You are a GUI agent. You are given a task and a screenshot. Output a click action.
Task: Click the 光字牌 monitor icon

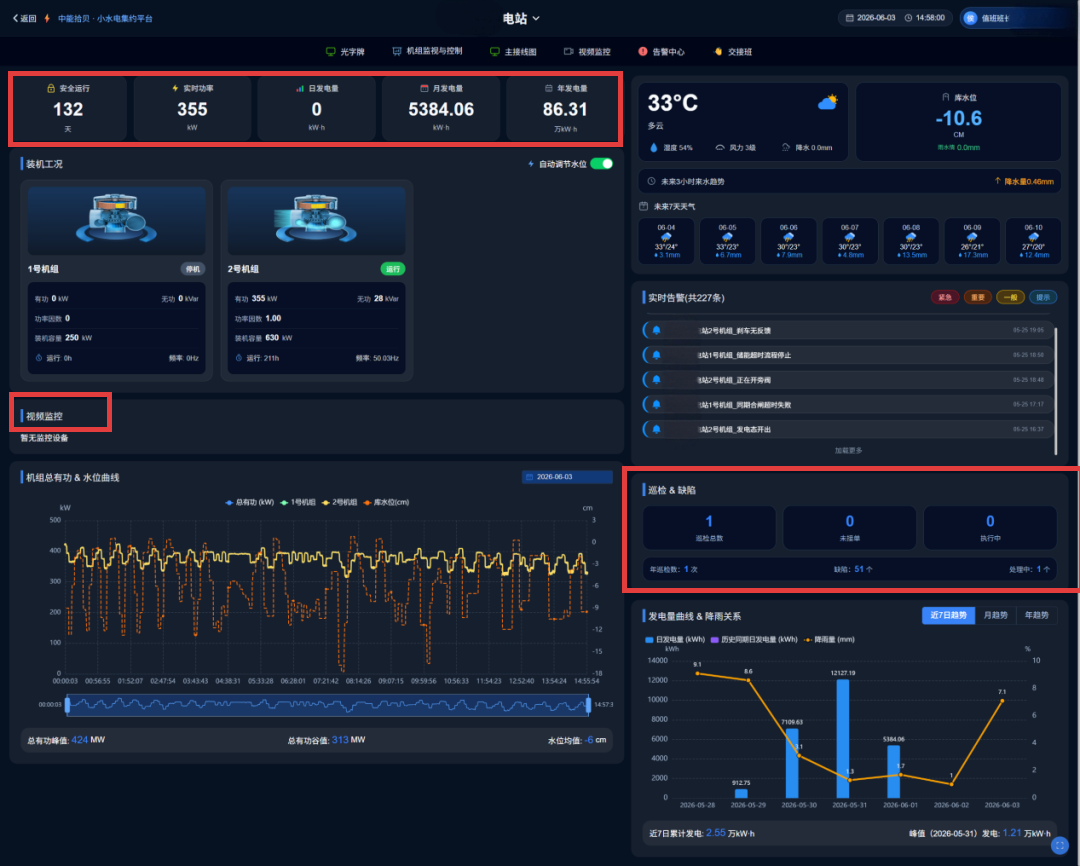(x=331, y=52)
